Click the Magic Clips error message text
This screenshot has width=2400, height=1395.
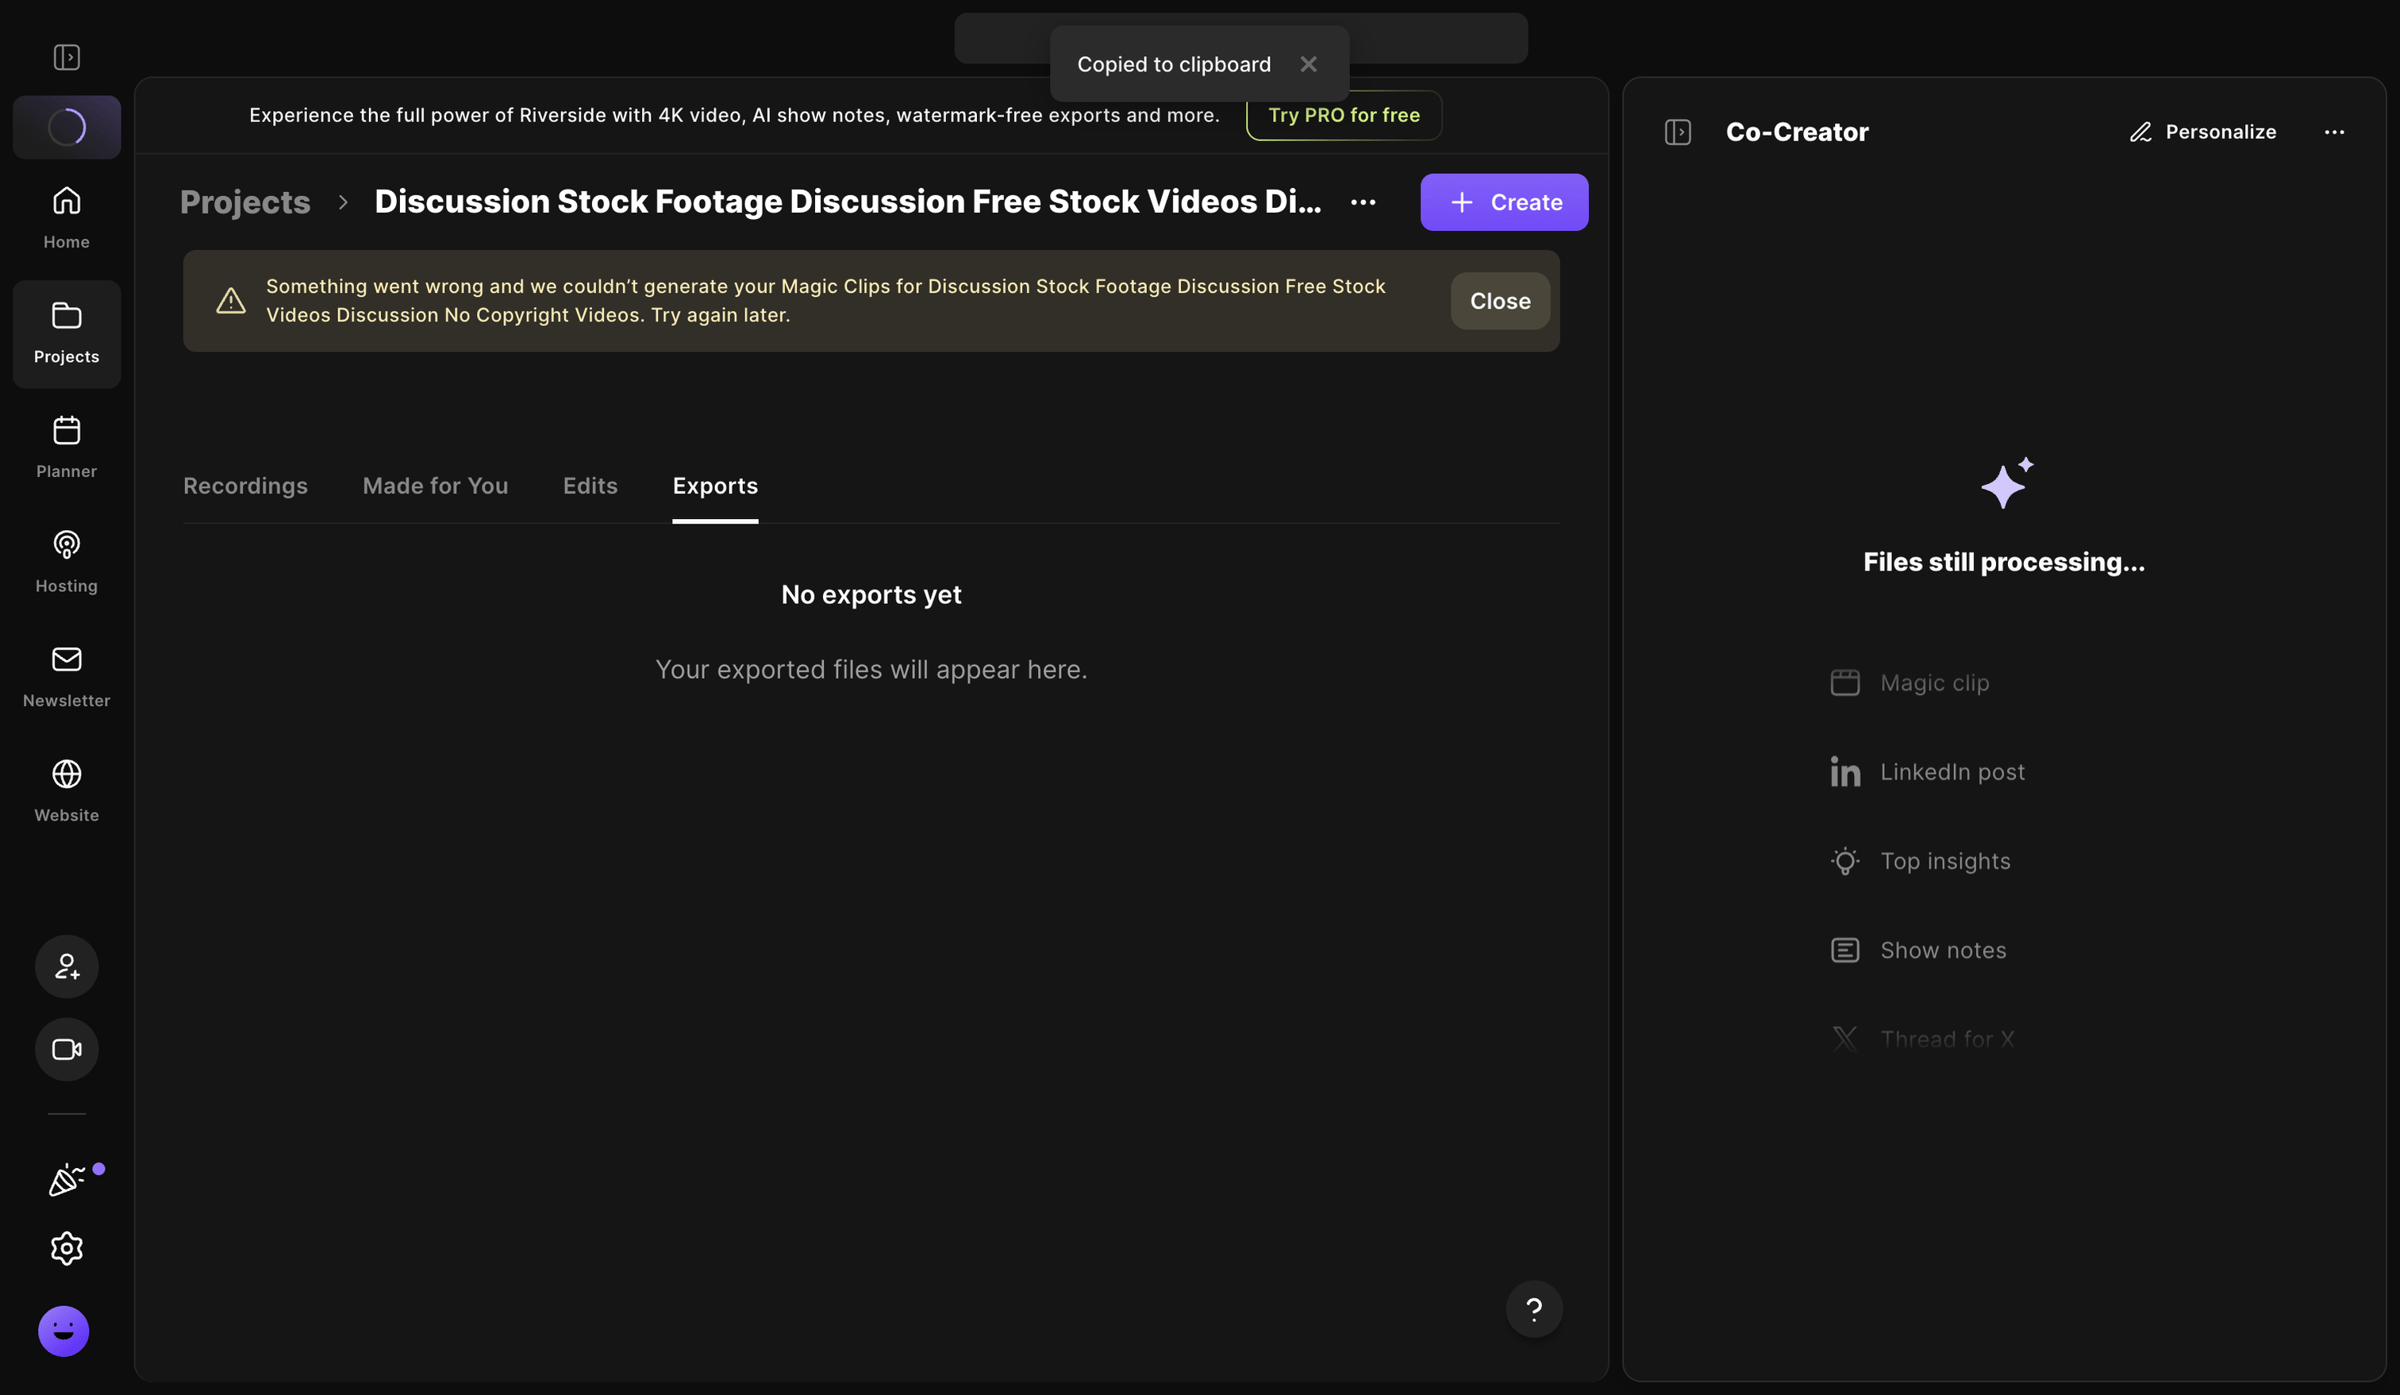826,300
